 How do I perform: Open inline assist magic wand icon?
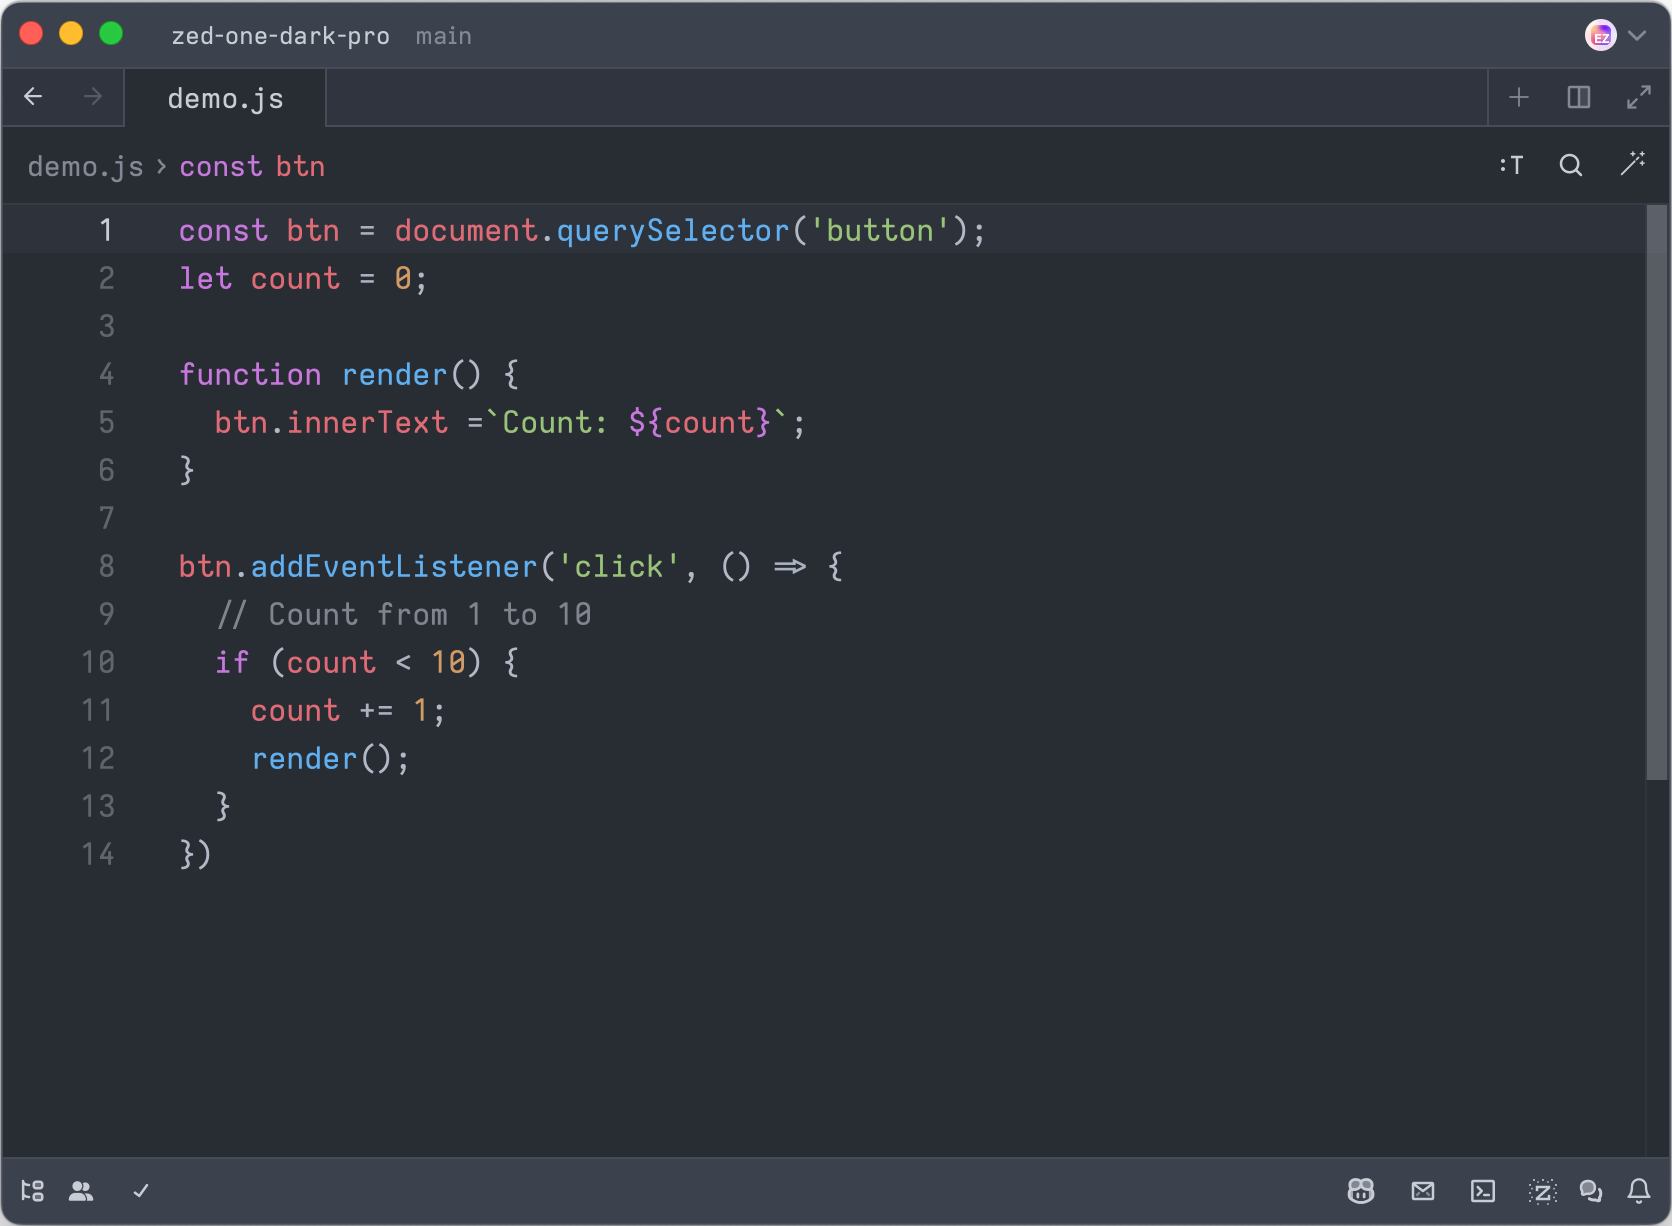(x=1633, y=163)
